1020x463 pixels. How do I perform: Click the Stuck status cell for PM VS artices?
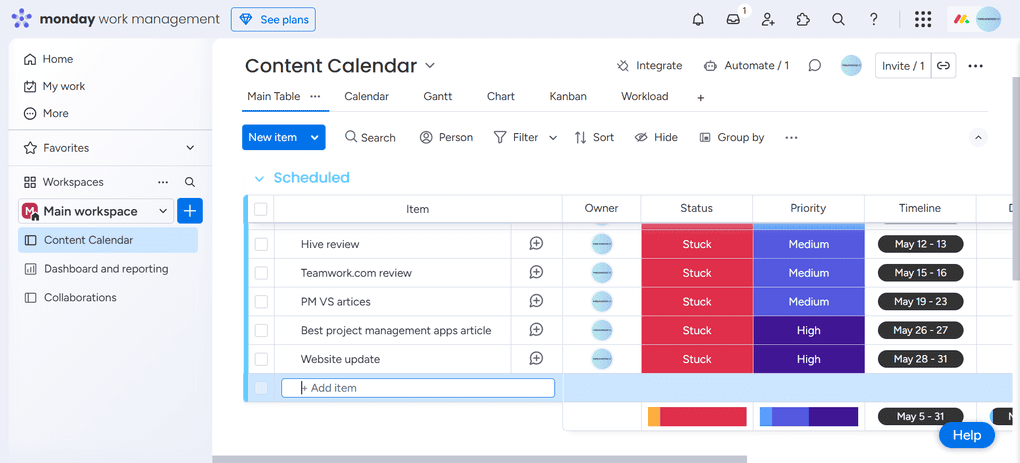(697, 302)
